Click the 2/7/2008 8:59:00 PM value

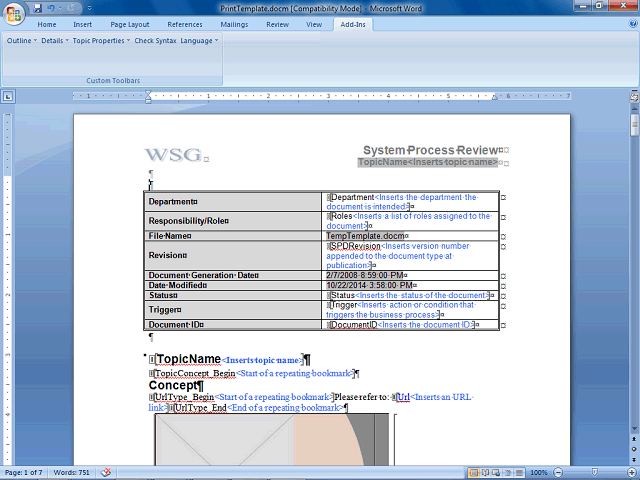[365, 275]
